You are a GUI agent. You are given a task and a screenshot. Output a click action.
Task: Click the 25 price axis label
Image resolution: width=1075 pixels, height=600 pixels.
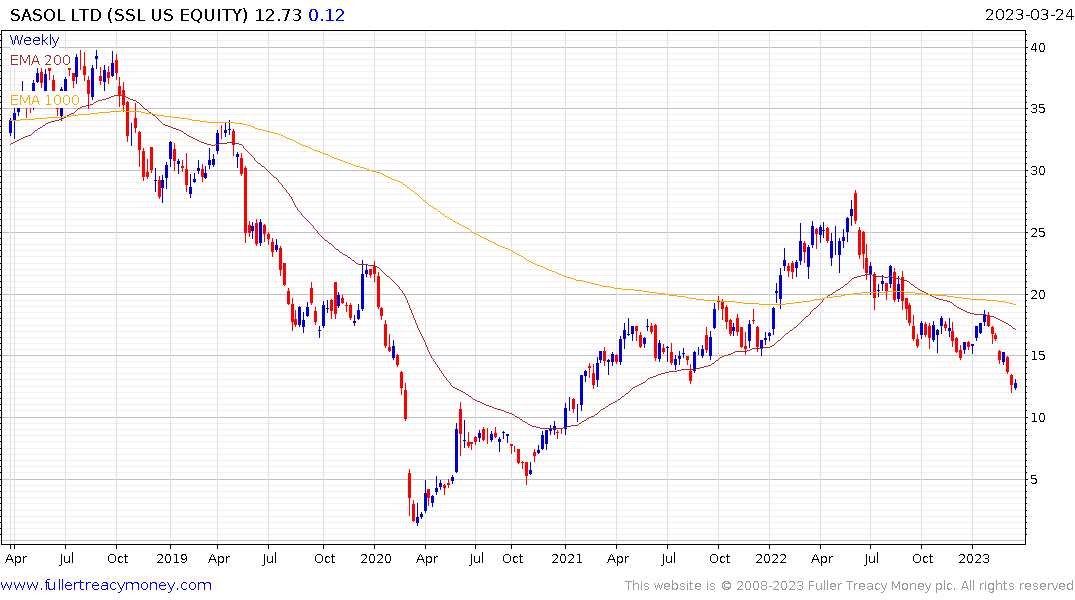(1037, 232)
